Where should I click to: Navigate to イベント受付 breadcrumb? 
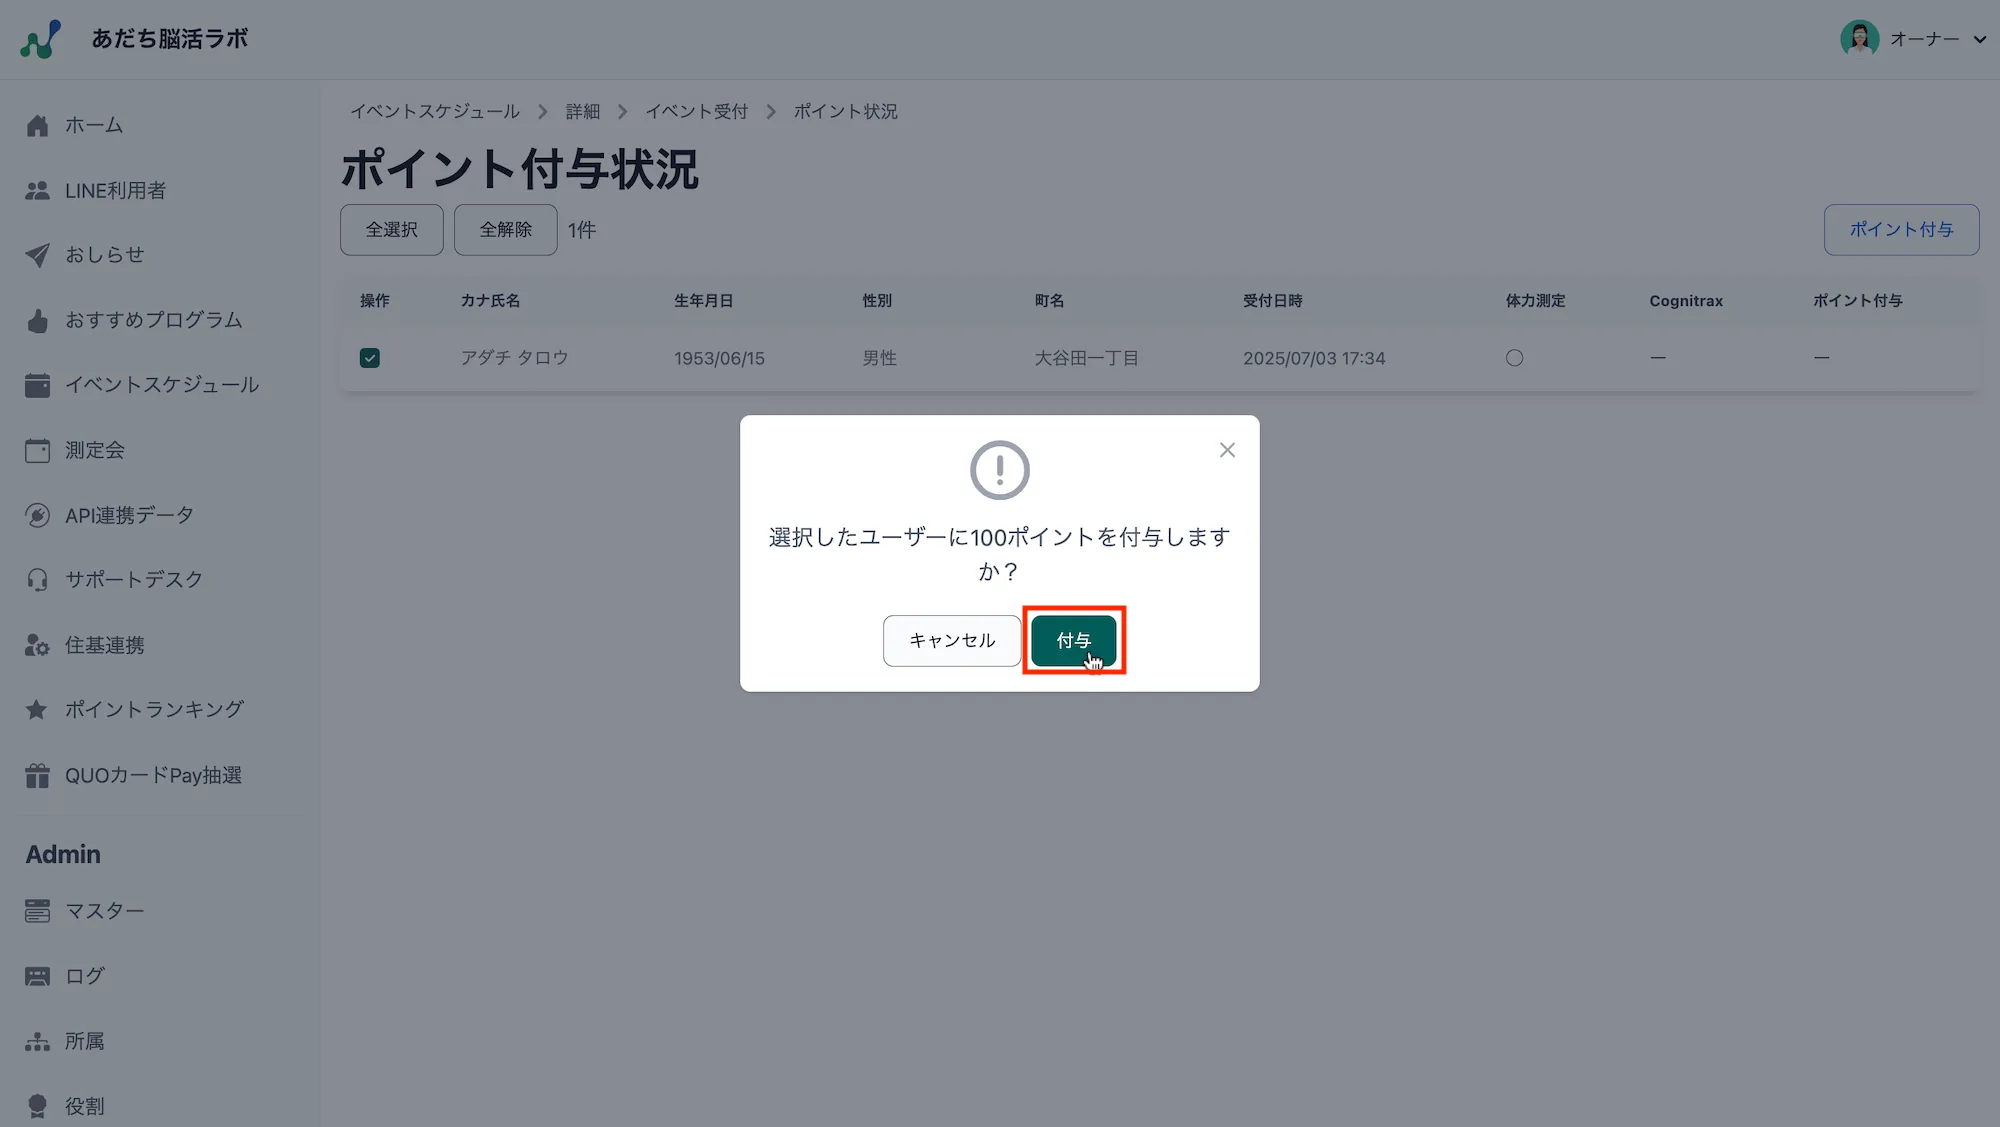(697, 111)
